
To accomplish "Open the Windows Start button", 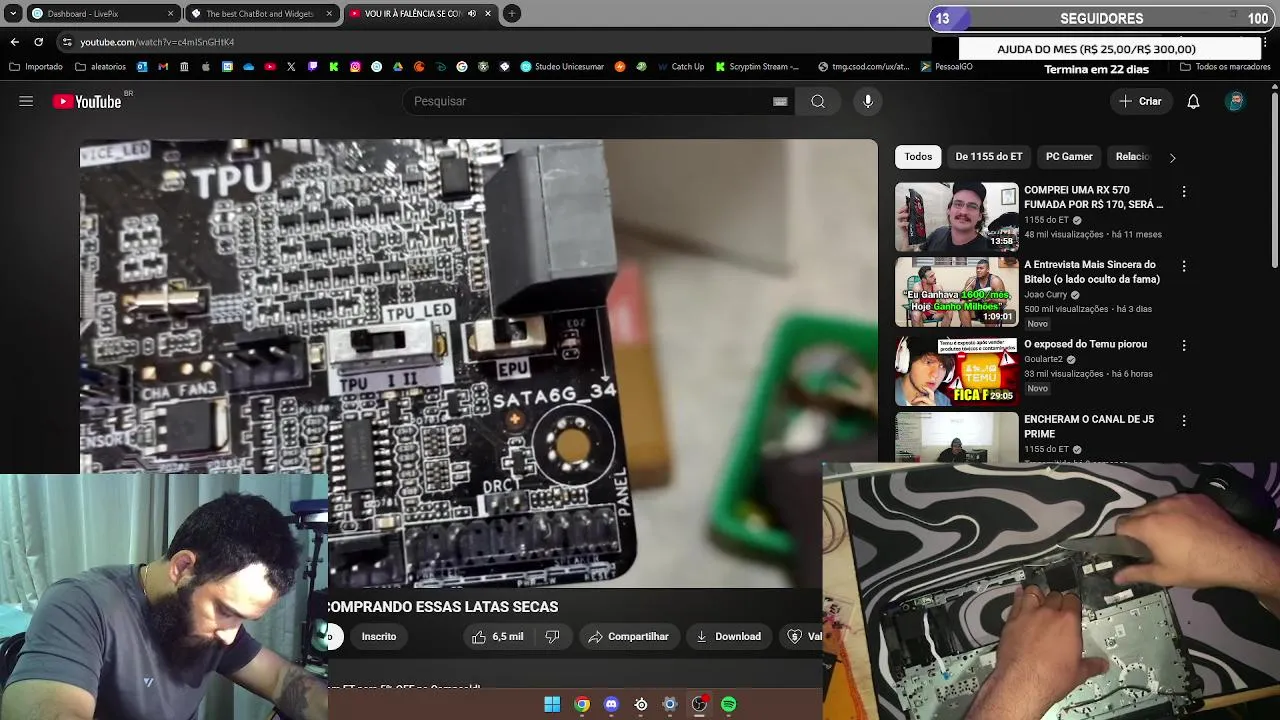I will click(x=552, y=704).
